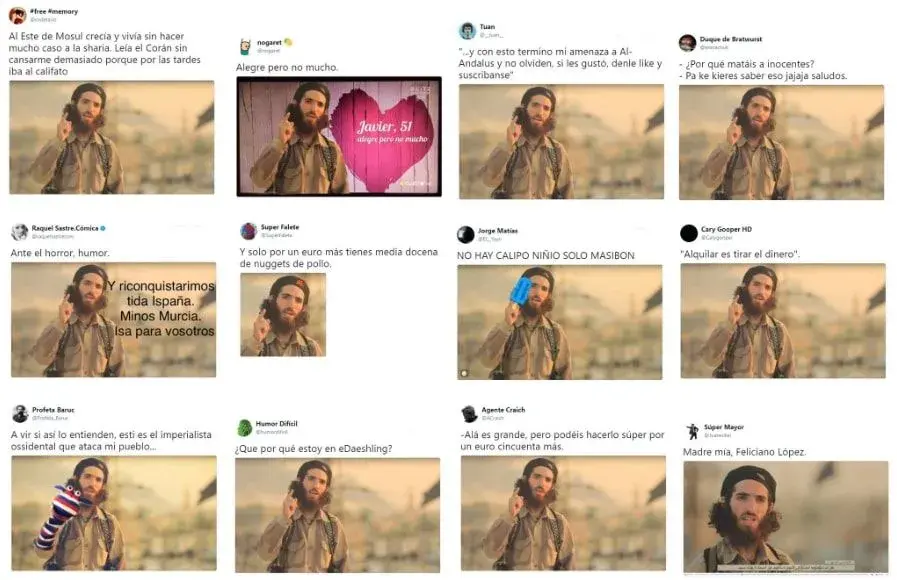Viewport: 897px width, 580px height.
Task: Select Duque de Bratsuurst's avatar
Action: point(687,43)
